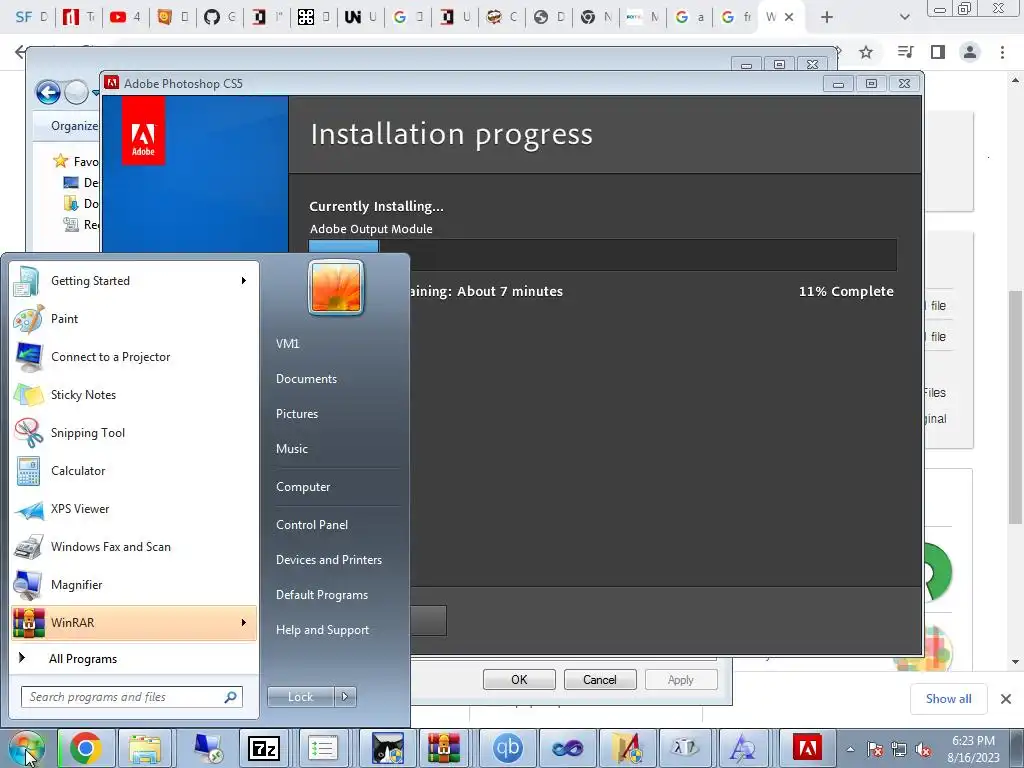
Task: Open Action Center flag tray icon
Action: tap(875, 750)
